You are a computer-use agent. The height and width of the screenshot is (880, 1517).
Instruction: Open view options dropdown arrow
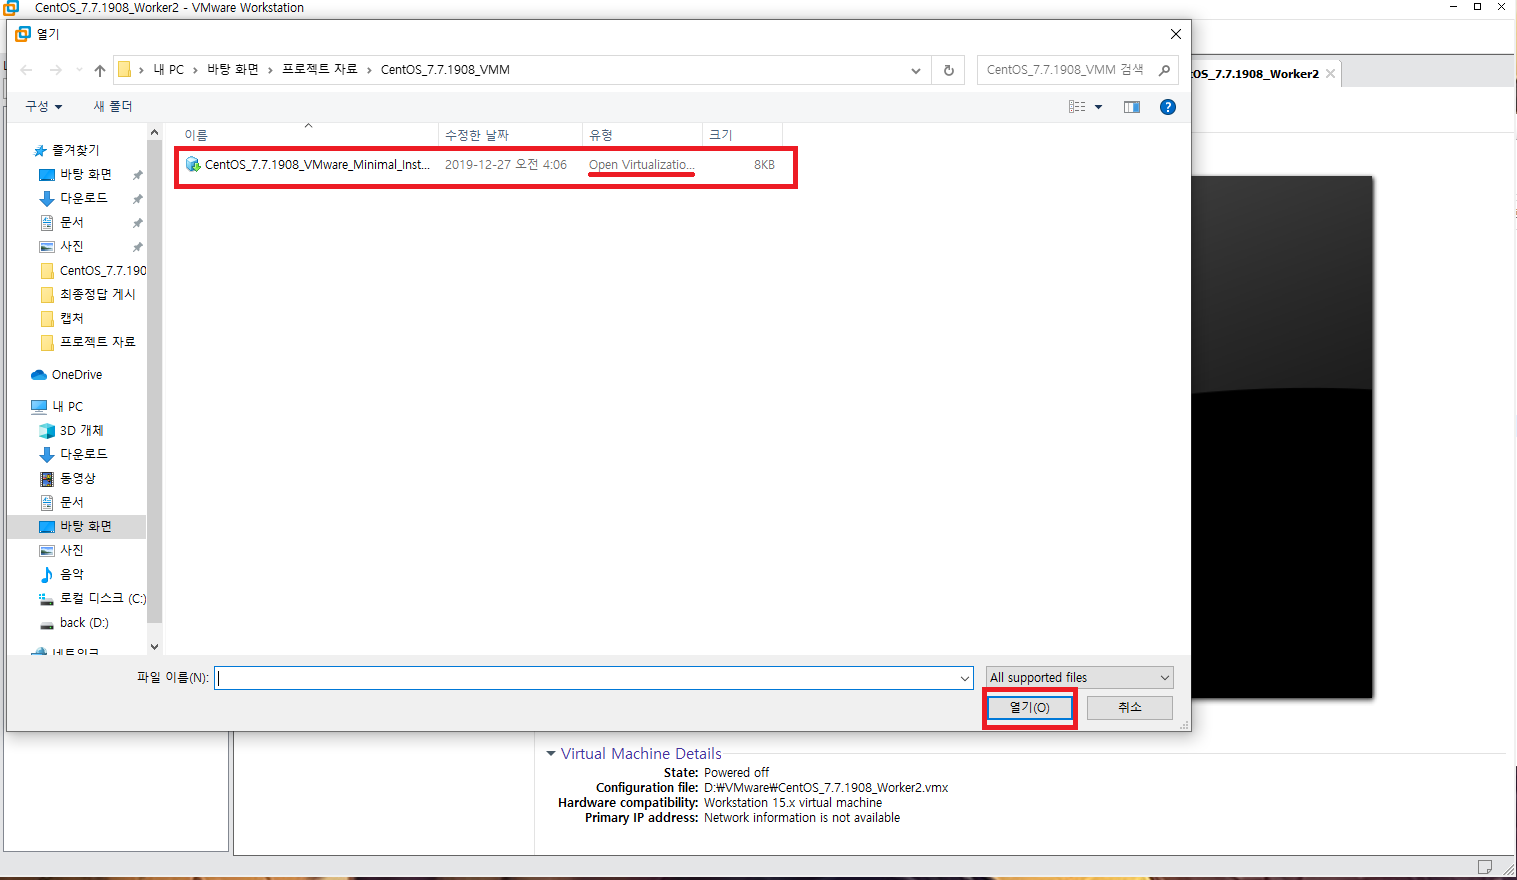click(x=1098, y=107)
